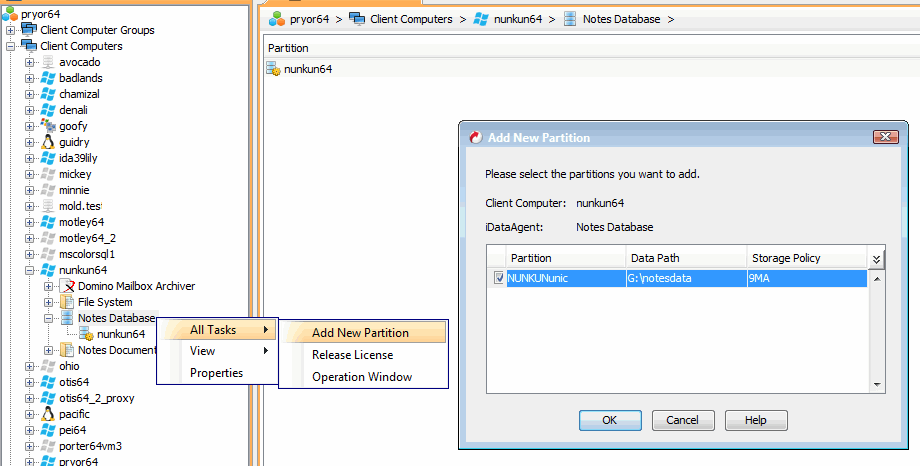The image size is (920, 466).
Task: Open Properties from the context menu
Action: pos(216,373)
